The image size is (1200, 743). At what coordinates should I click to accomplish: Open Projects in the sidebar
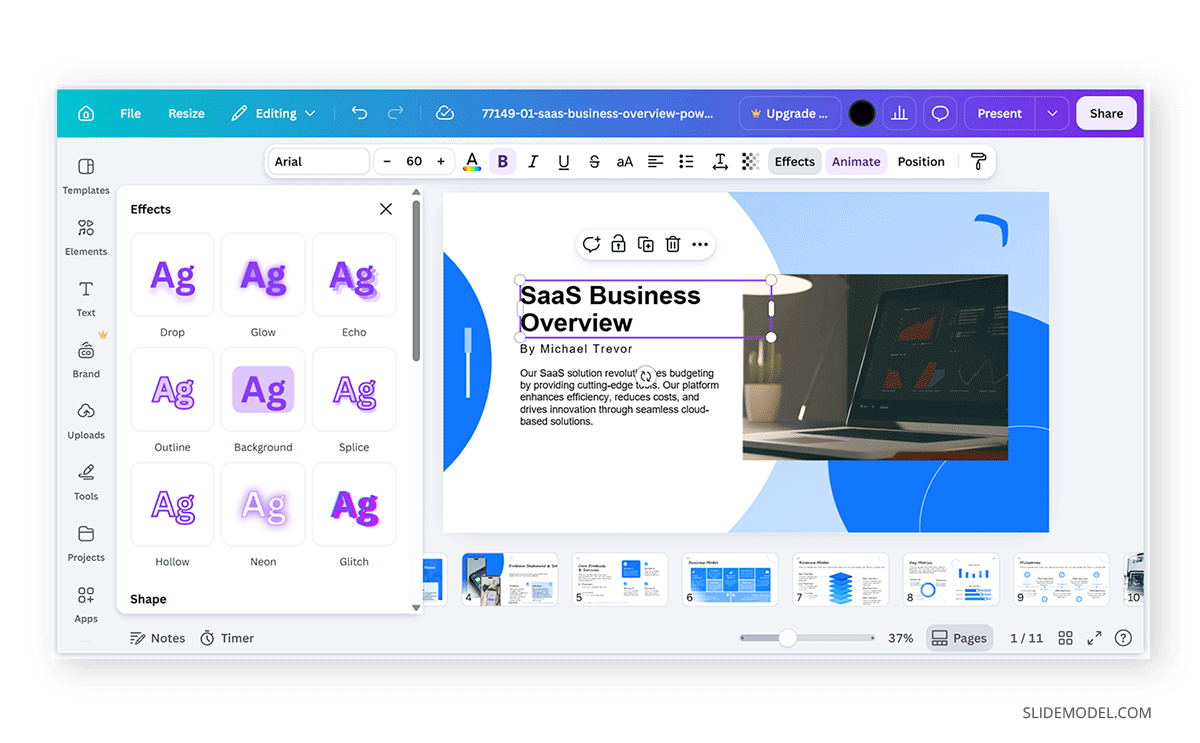(86, 543)
